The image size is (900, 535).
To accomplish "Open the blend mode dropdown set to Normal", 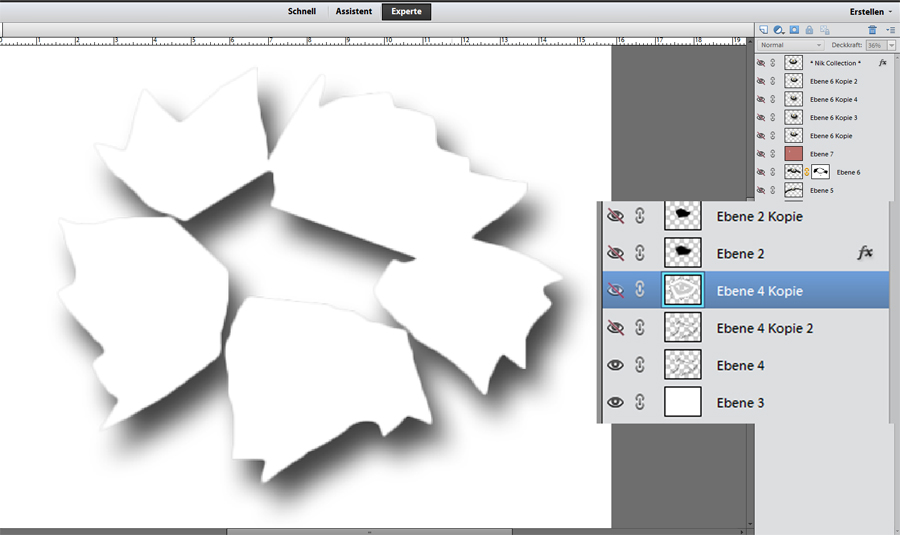I will pos(790,46).
